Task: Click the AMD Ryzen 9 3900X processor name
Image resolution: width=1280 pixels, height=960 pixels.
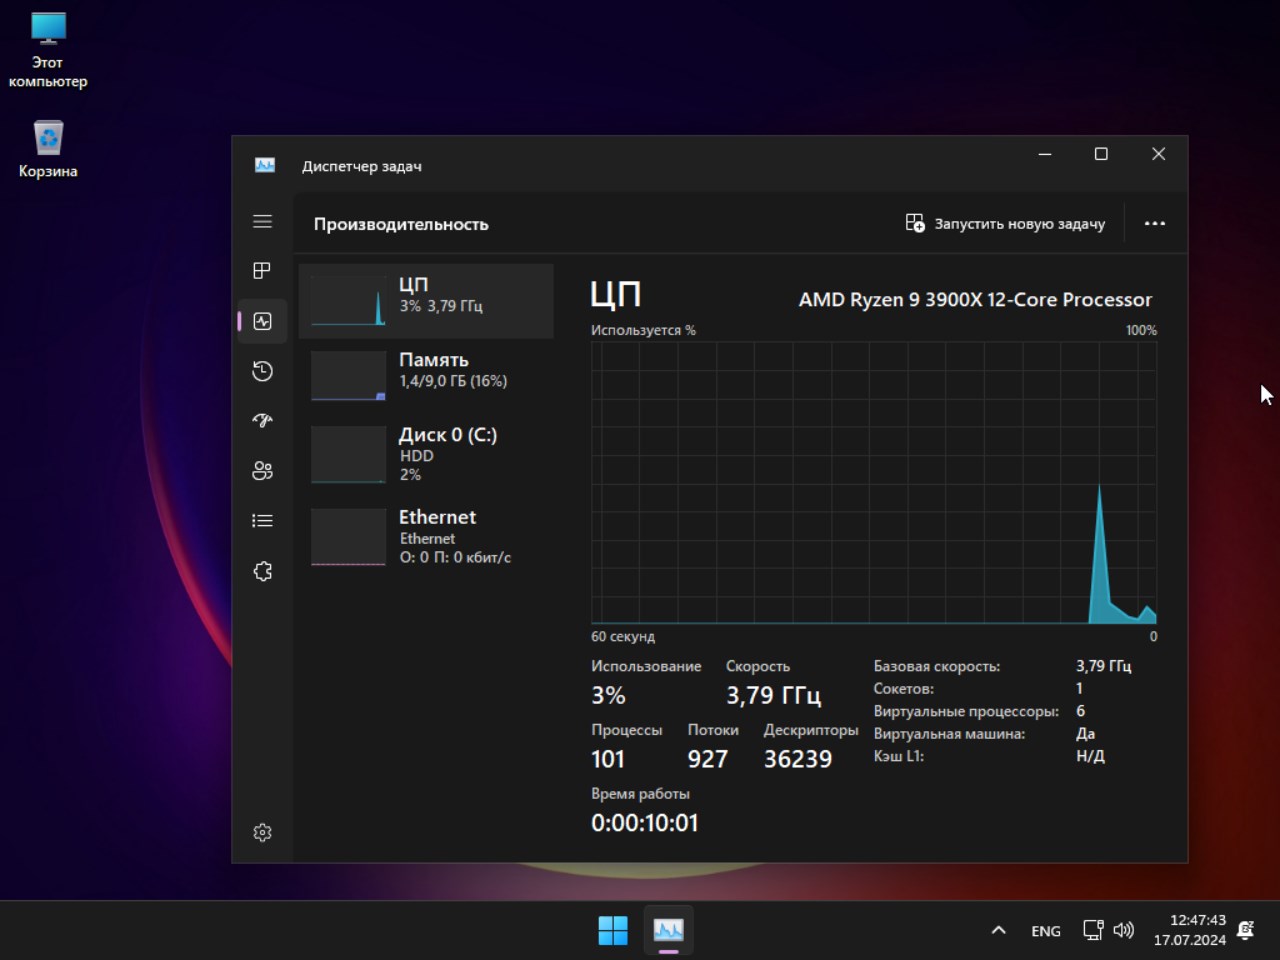Action: (975, 299)
